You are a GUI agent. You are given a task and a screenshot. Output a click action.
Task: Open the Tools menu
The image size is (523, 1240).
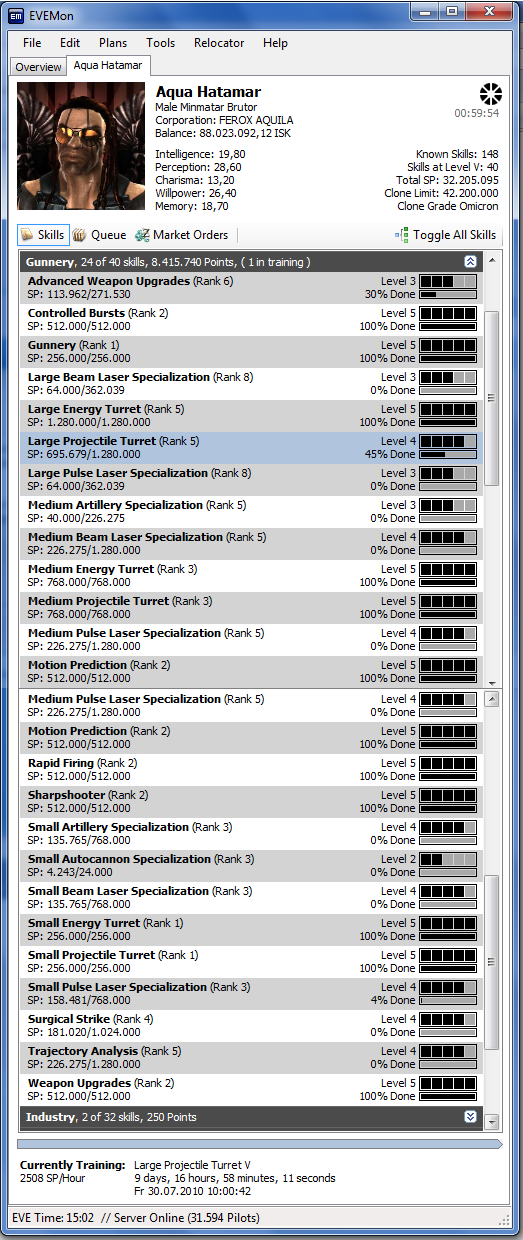[x=160, y=43]
